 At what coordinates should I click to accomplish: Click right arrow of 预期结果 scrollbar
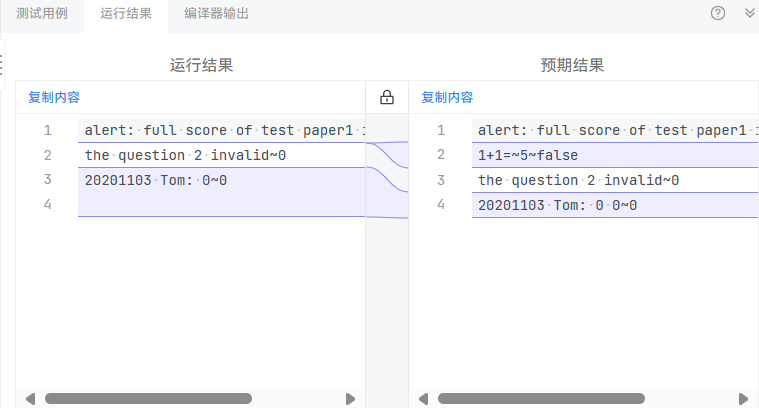point(744,399)
